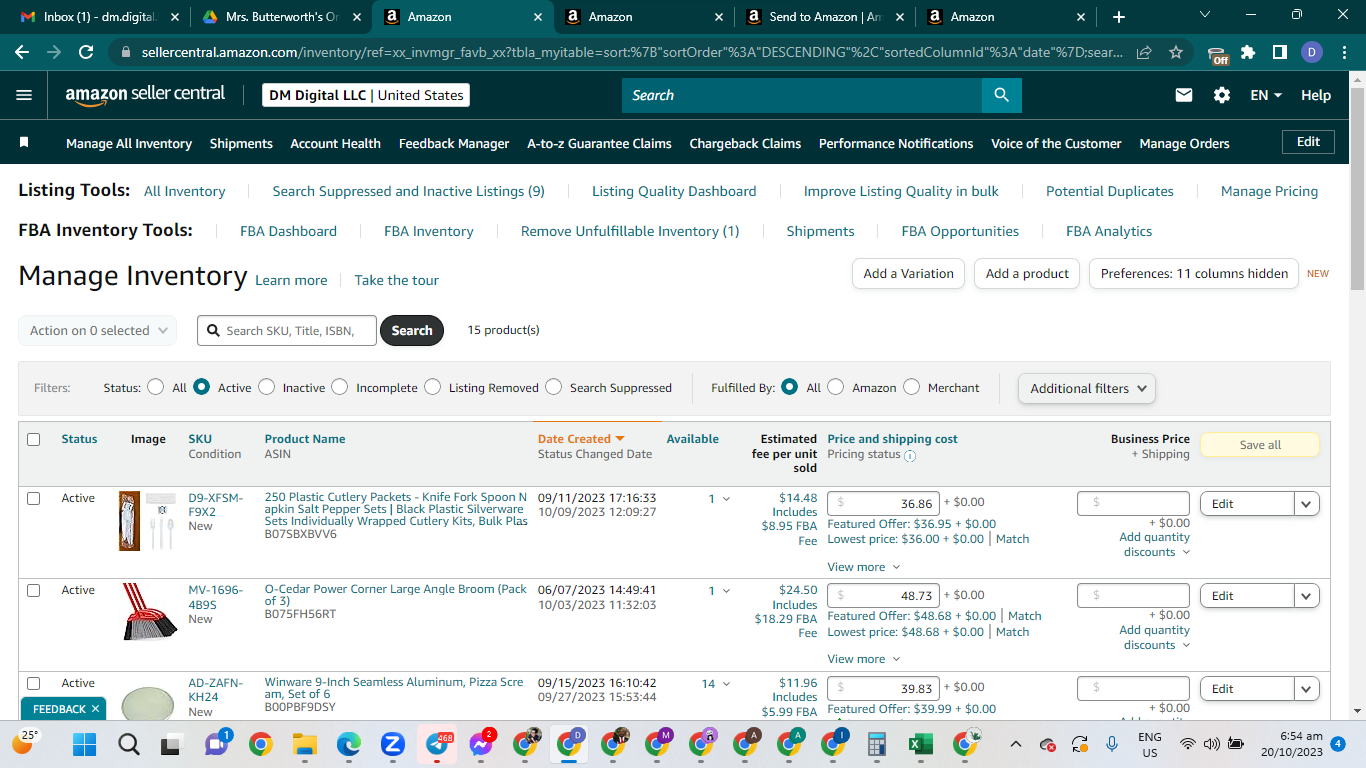Click the Add a Variation button
The image size is (1366, 768).
pyautogui.click(x=908, y=274)
